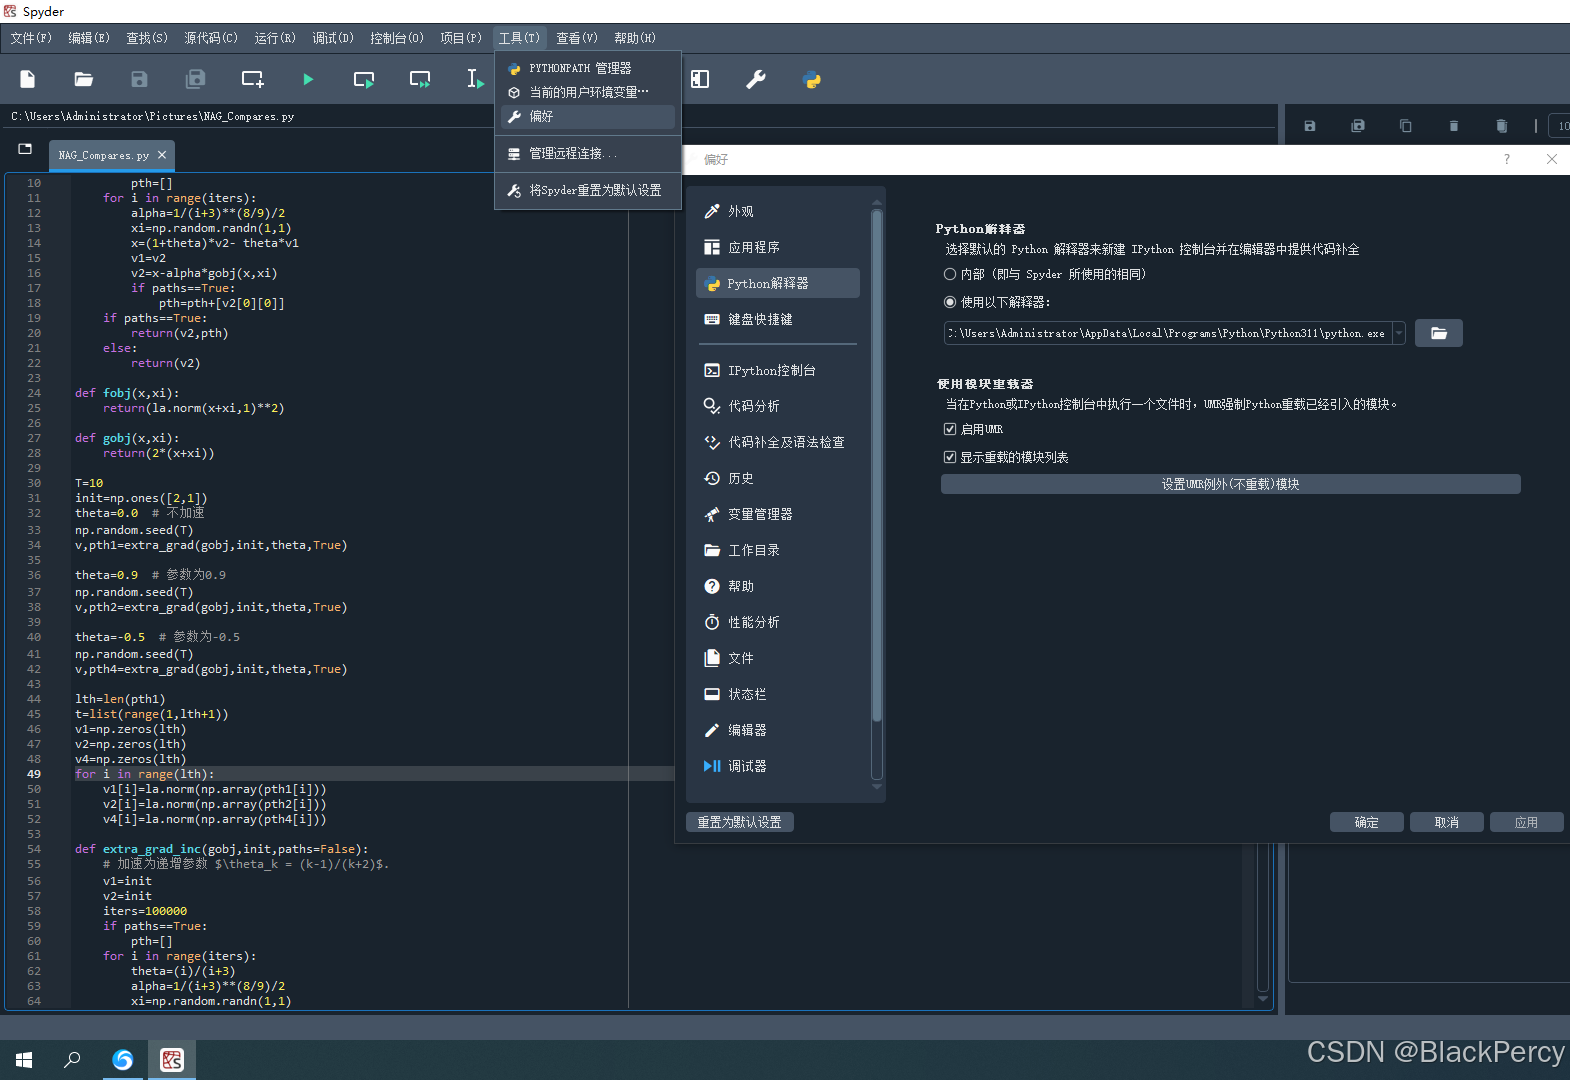Click remove-all trash icon in right pane
The image size is (1570, 1080).
(1502, 126)
